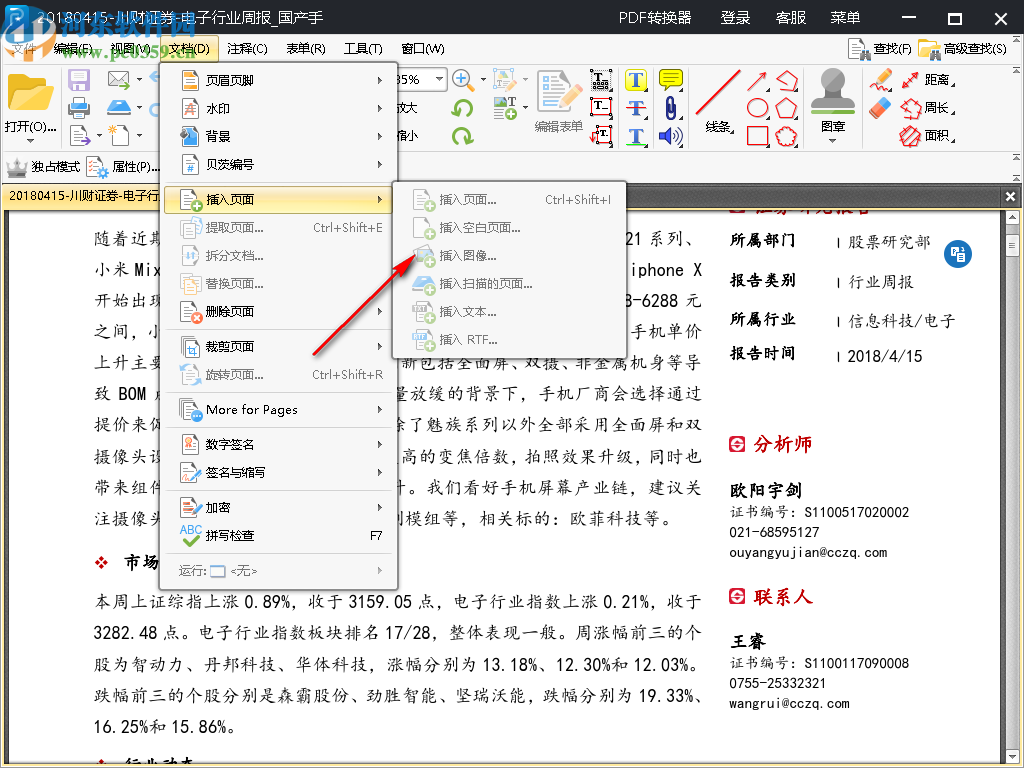The image size is (1024, 768).
Task: Click the paperclip attachment annotation tool
Action: pyautogui.click(x=671, y=107)
